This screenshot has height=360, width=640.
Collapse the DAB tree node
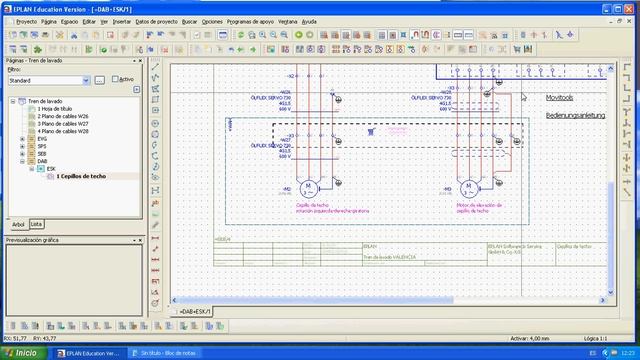click(22, 161)
